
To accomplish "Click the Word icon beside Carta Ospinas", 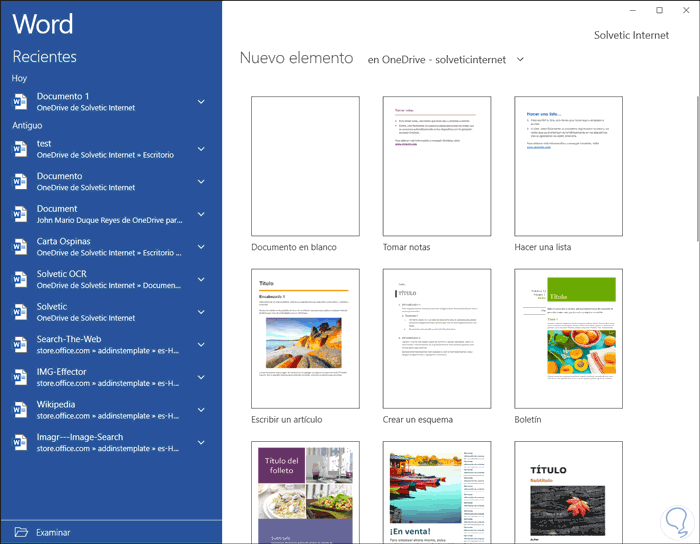I will [19, 247].
